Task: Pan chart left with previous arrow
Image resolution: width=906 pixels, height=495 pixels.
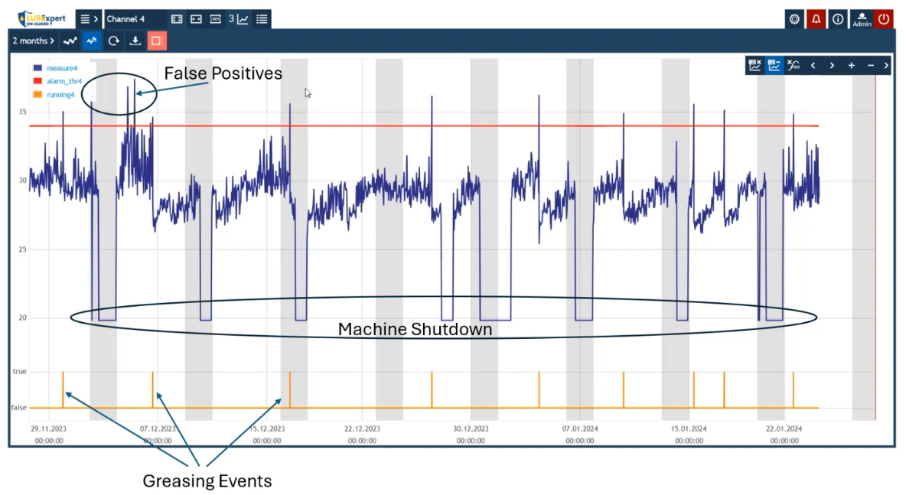Action: coord(812,65)
